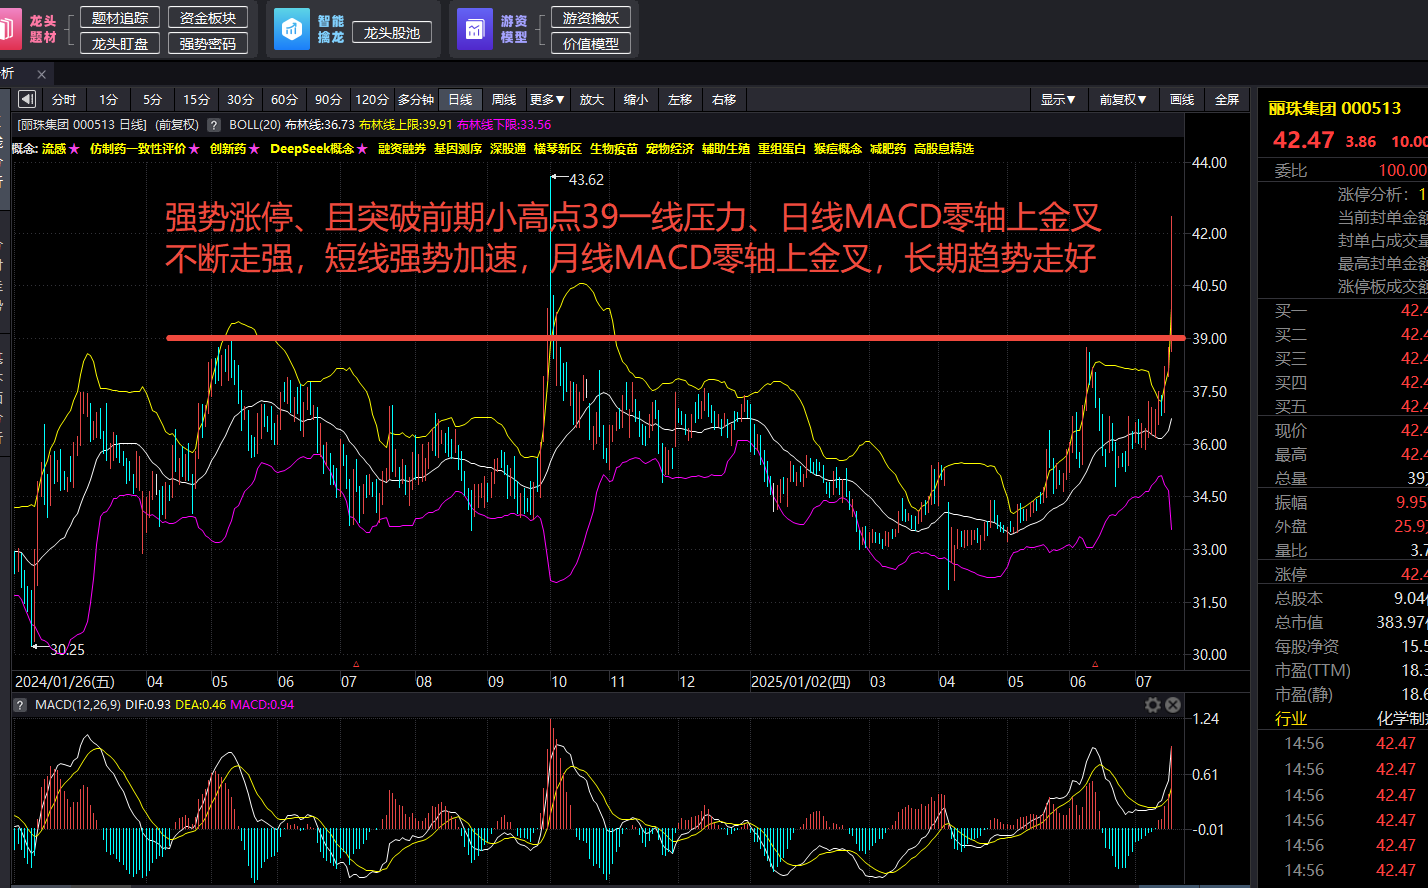
Task: Switch chart to 120分 period
Action: click(372, 100)
